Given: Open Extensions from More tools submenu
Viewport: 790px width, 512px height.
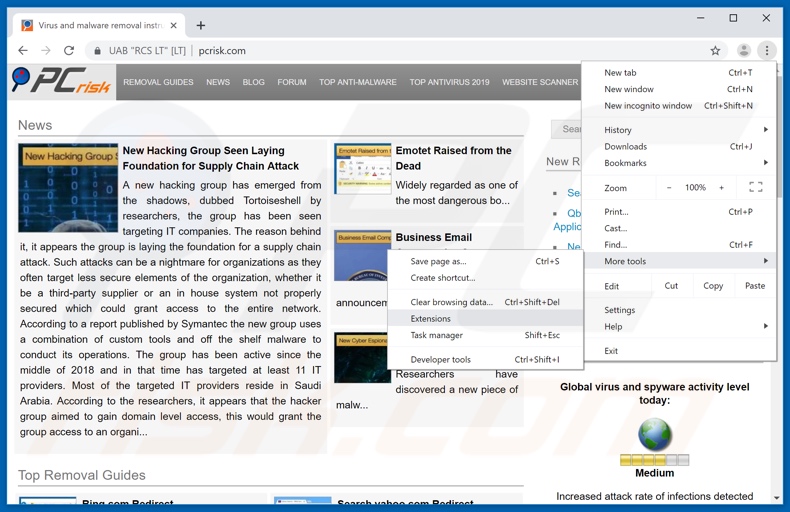Looking at the screenshot, I should point(485,318).
